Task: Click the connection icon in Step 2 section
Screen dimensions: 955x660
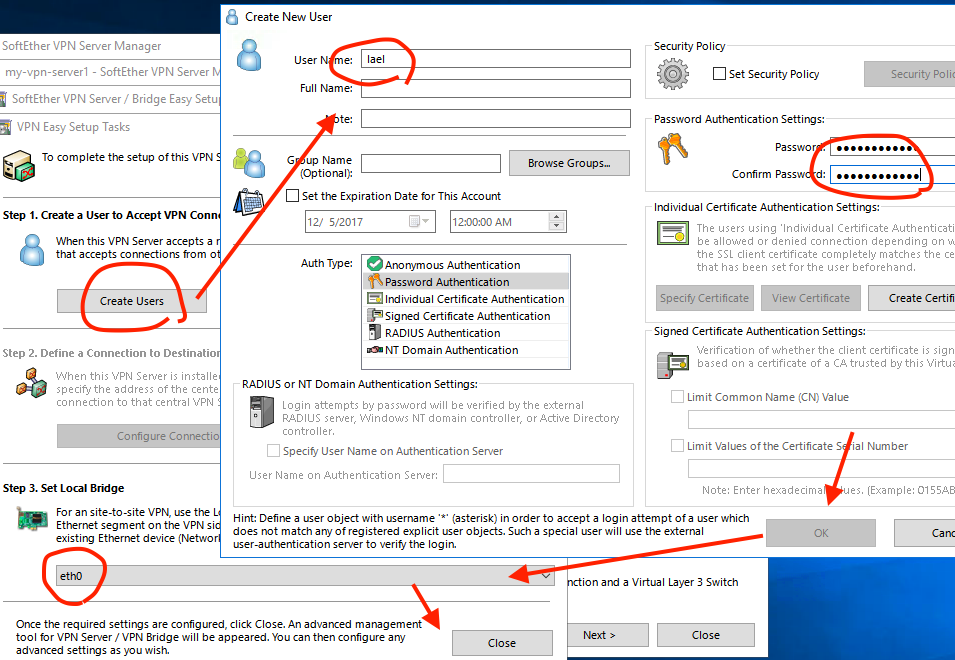Action: point(31,384)
